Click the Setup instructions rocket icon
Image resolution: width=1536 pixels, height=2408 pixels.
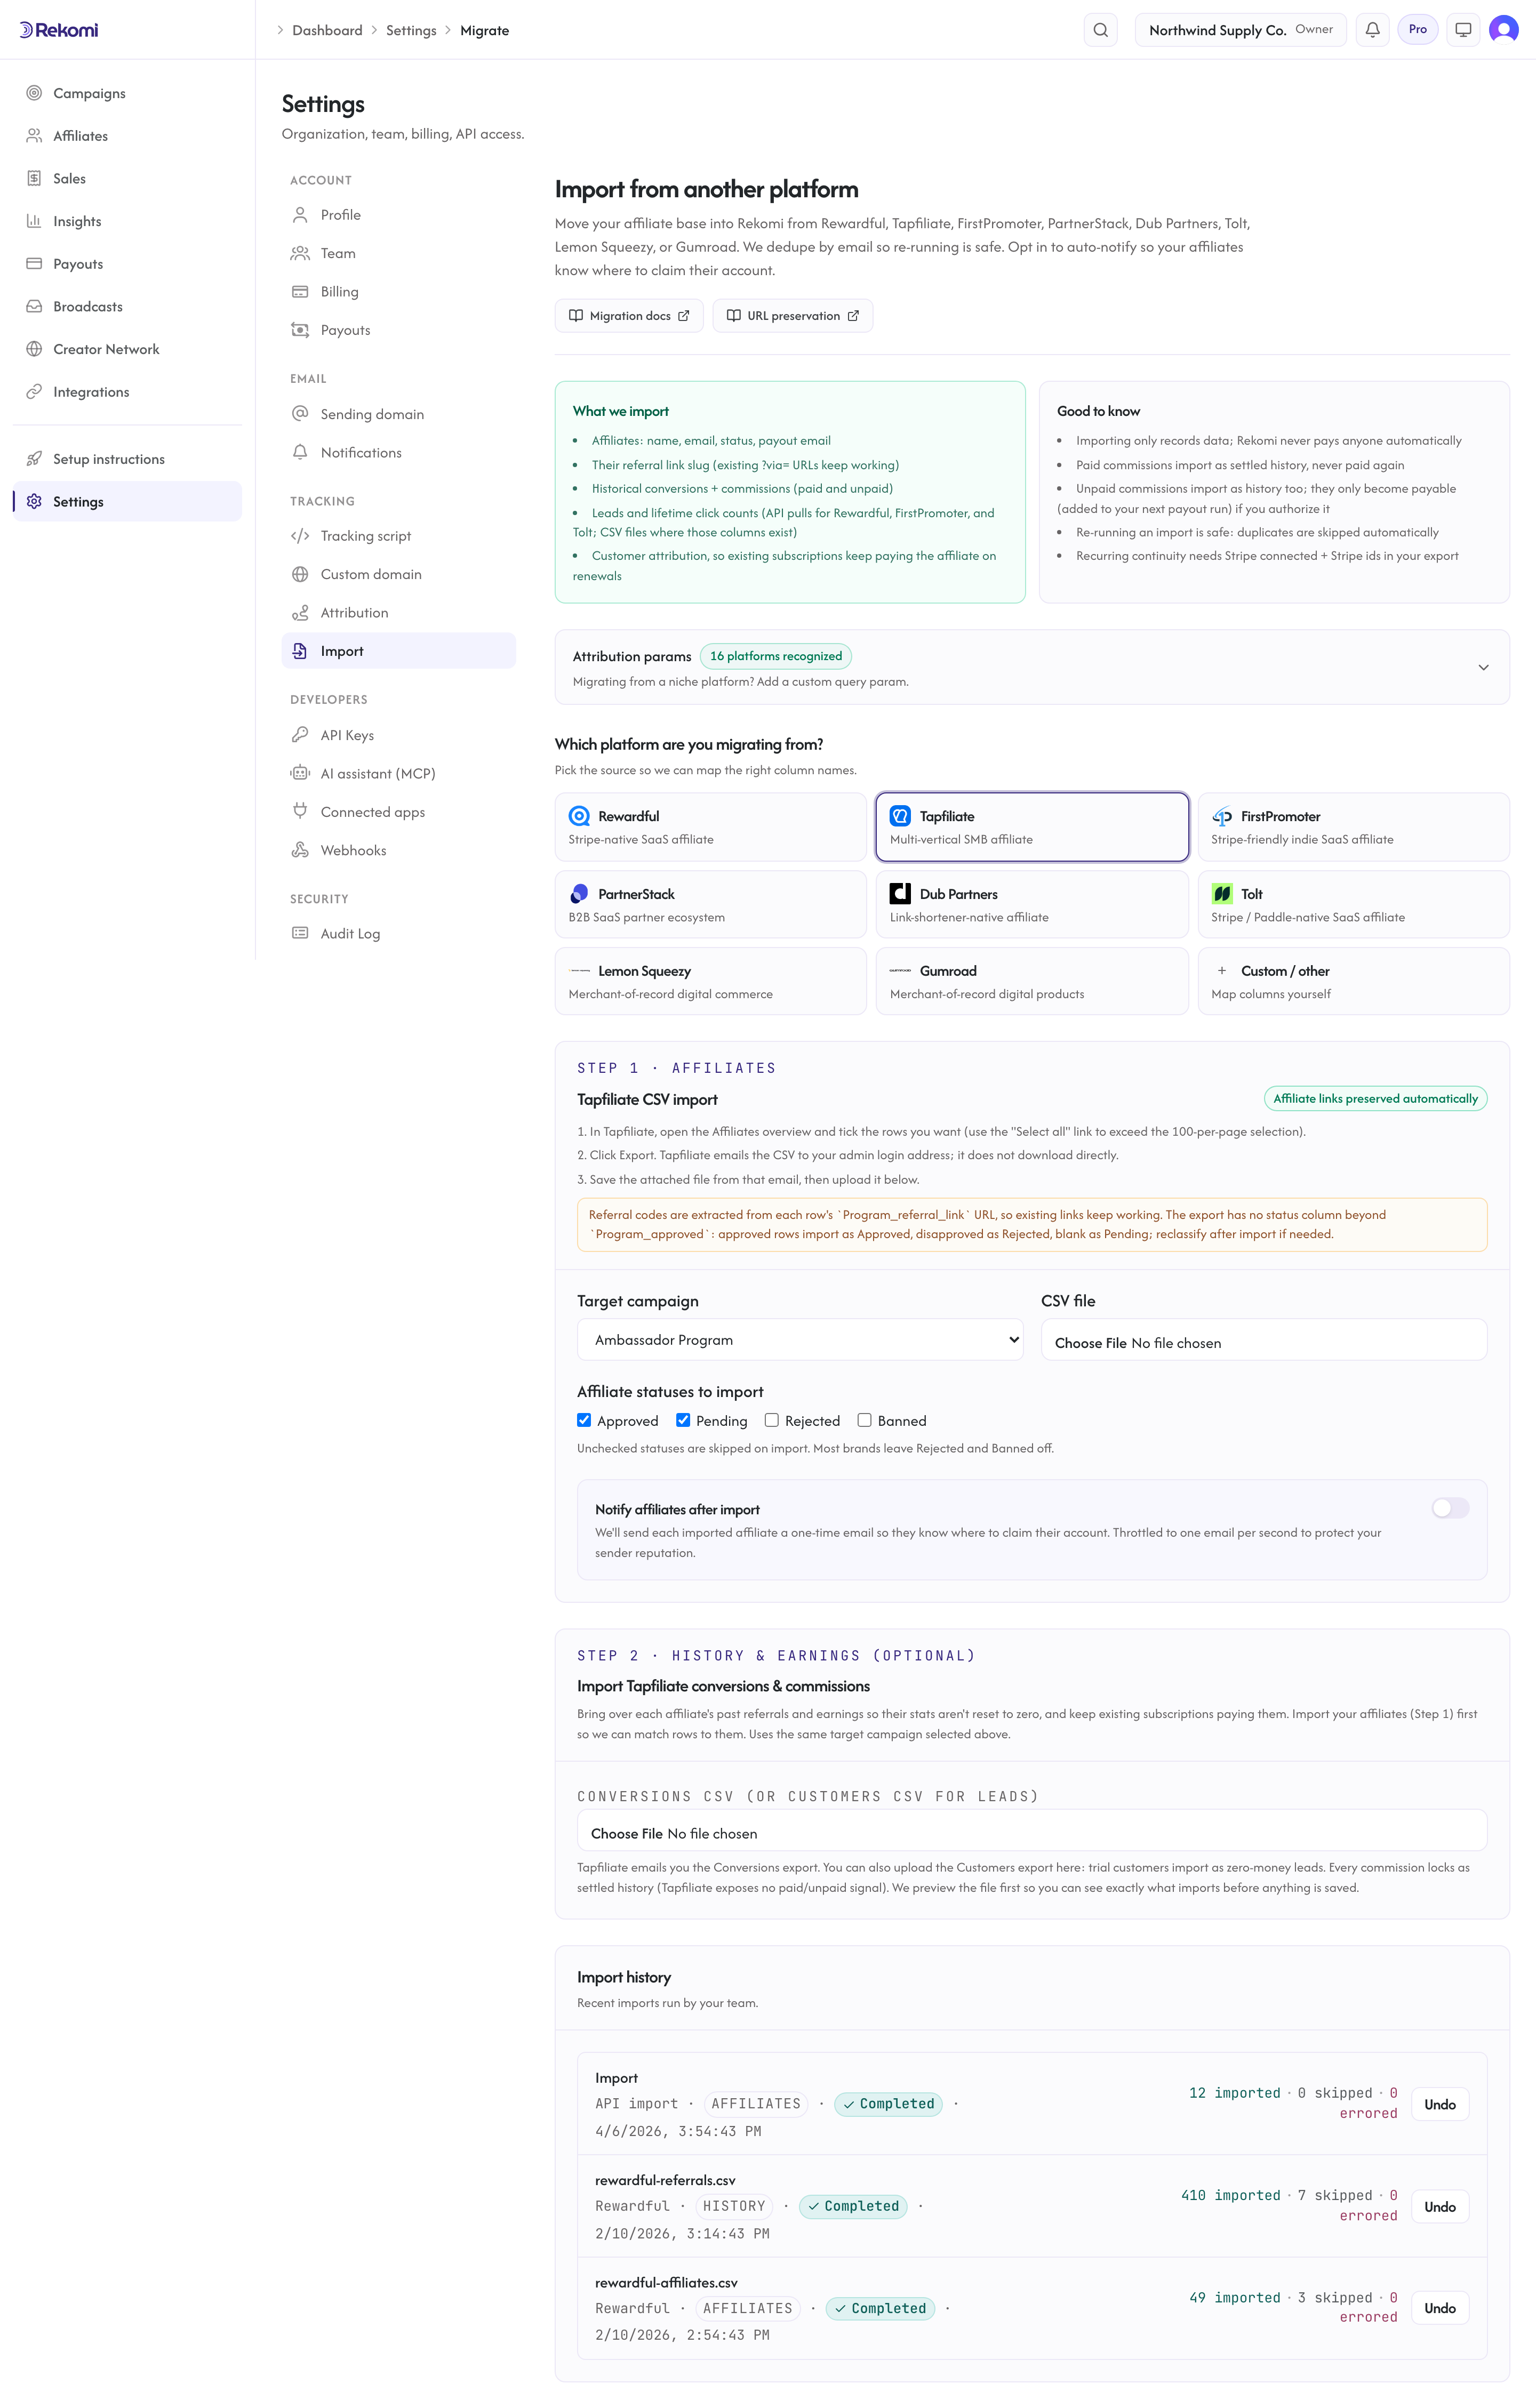(x=34, y=459)
